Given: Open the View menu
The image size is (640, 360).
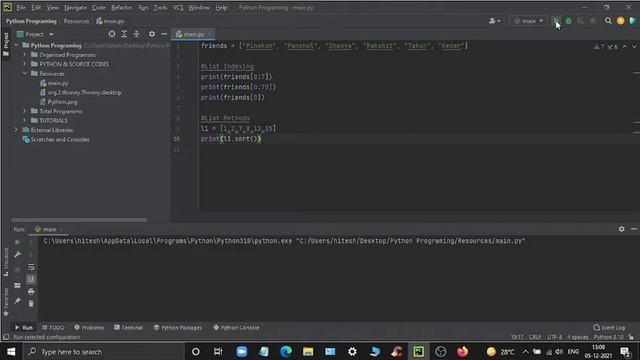Looking at the screenshot, I should point(52,7).
